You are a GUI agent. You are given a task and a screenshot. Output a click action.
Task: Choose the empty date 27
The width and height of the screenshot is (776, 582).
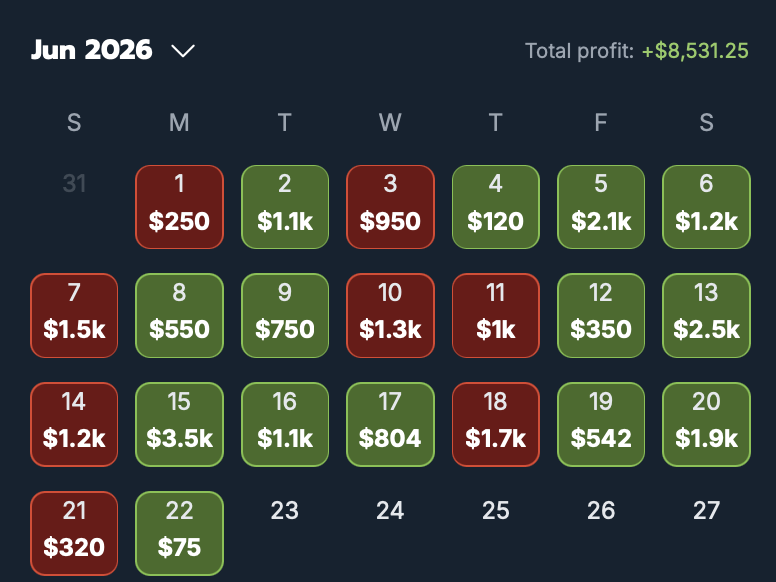[706, 510]
